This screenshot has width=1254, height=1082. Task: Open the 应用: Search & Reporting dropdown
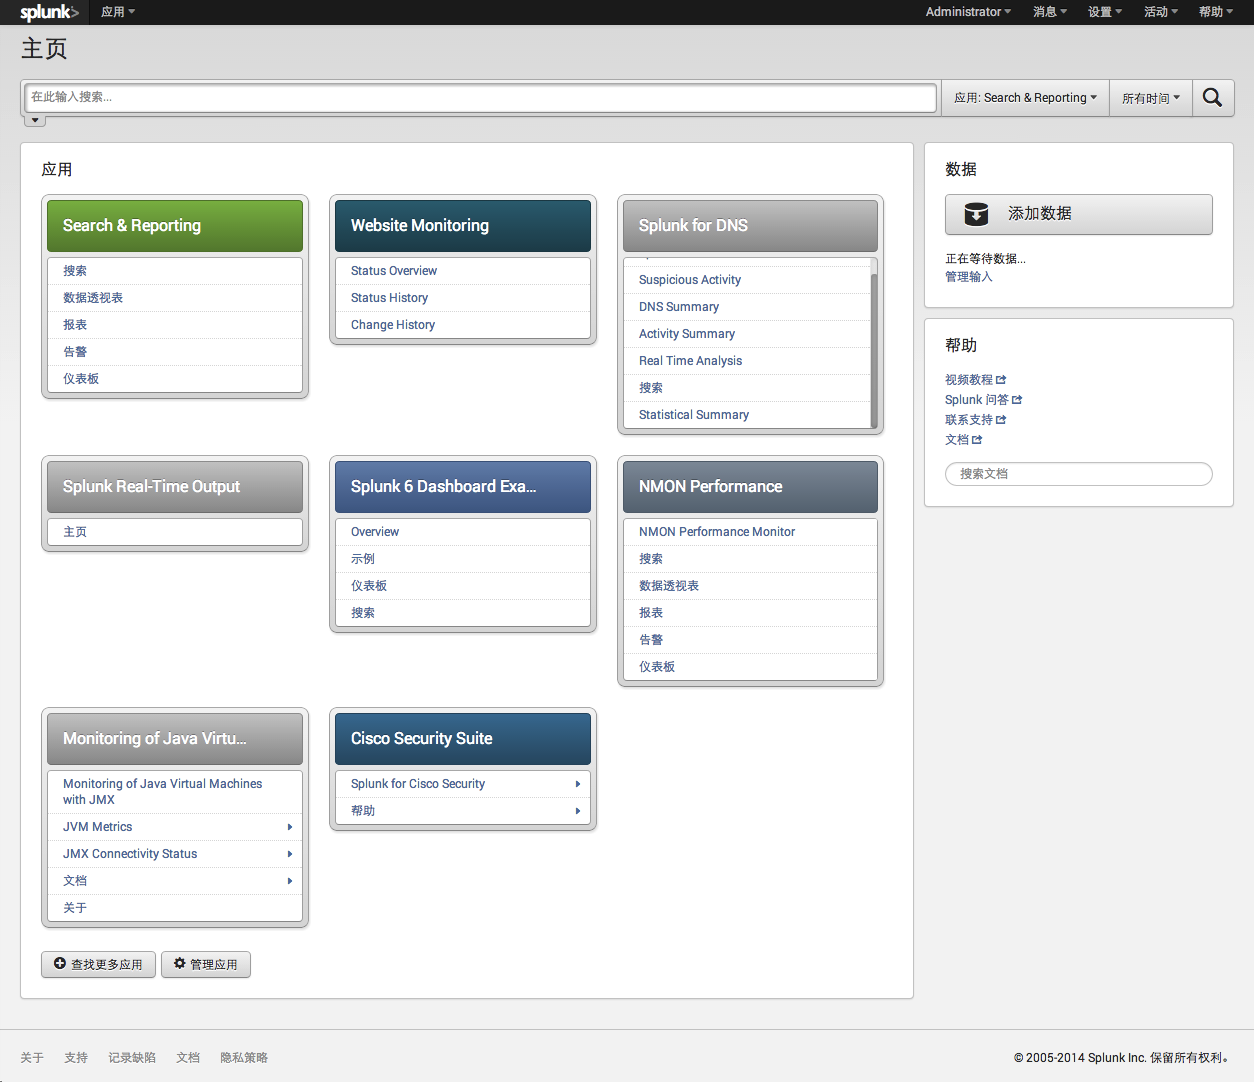tap(1025, 98)
